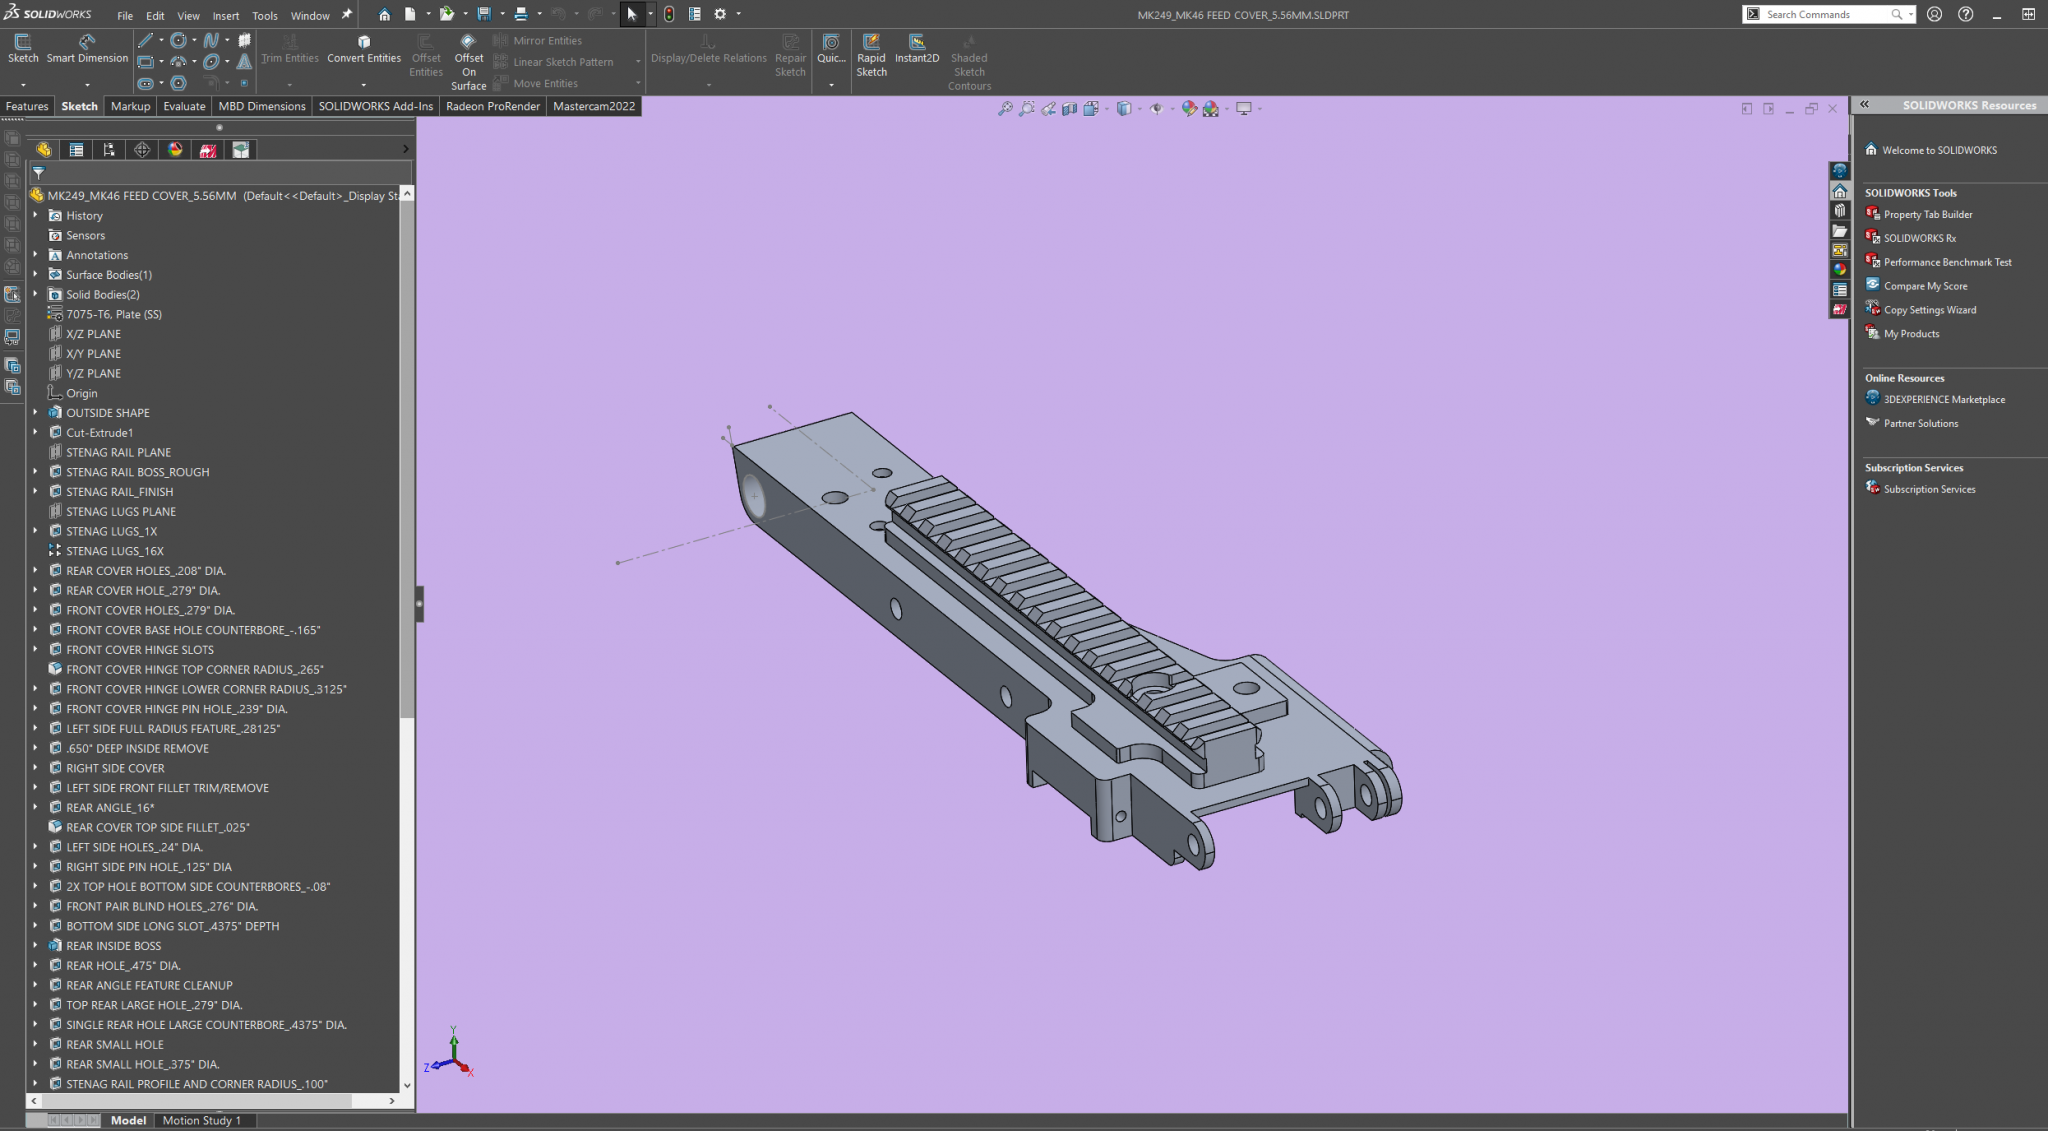Open the ConfigurationManager tab icon

109,150
